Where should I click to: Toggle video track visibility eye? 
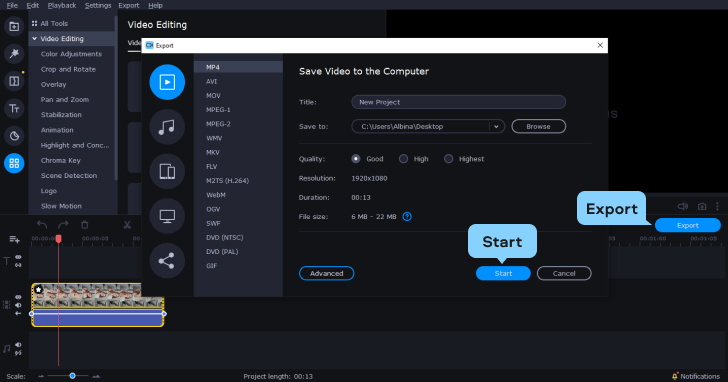coord(18,297)
